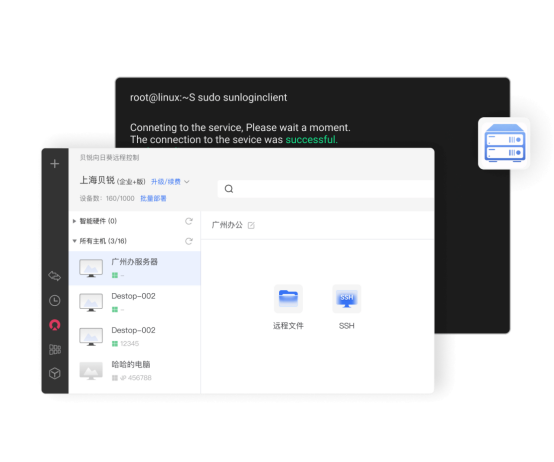The image size is (554, 462).
Task: Refresh the 所有主机 (3/16) group
Action: click(x=189, y=241)
